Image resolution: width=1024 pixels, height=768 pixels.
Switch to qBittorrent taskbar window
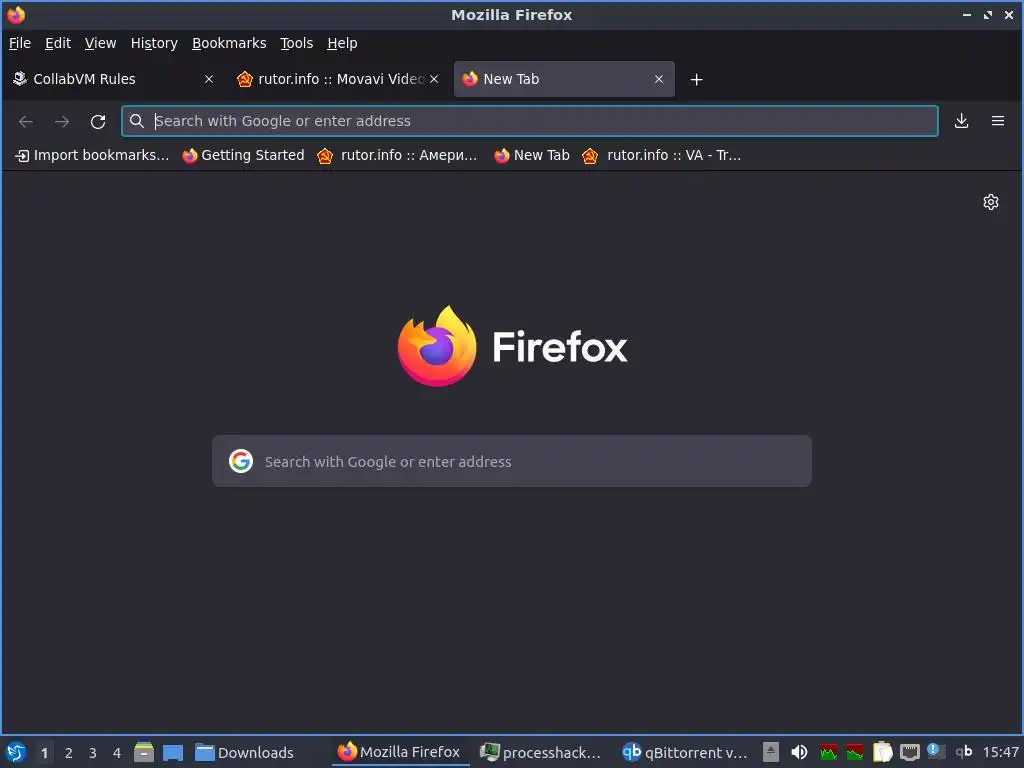click(x=684, y=752)
